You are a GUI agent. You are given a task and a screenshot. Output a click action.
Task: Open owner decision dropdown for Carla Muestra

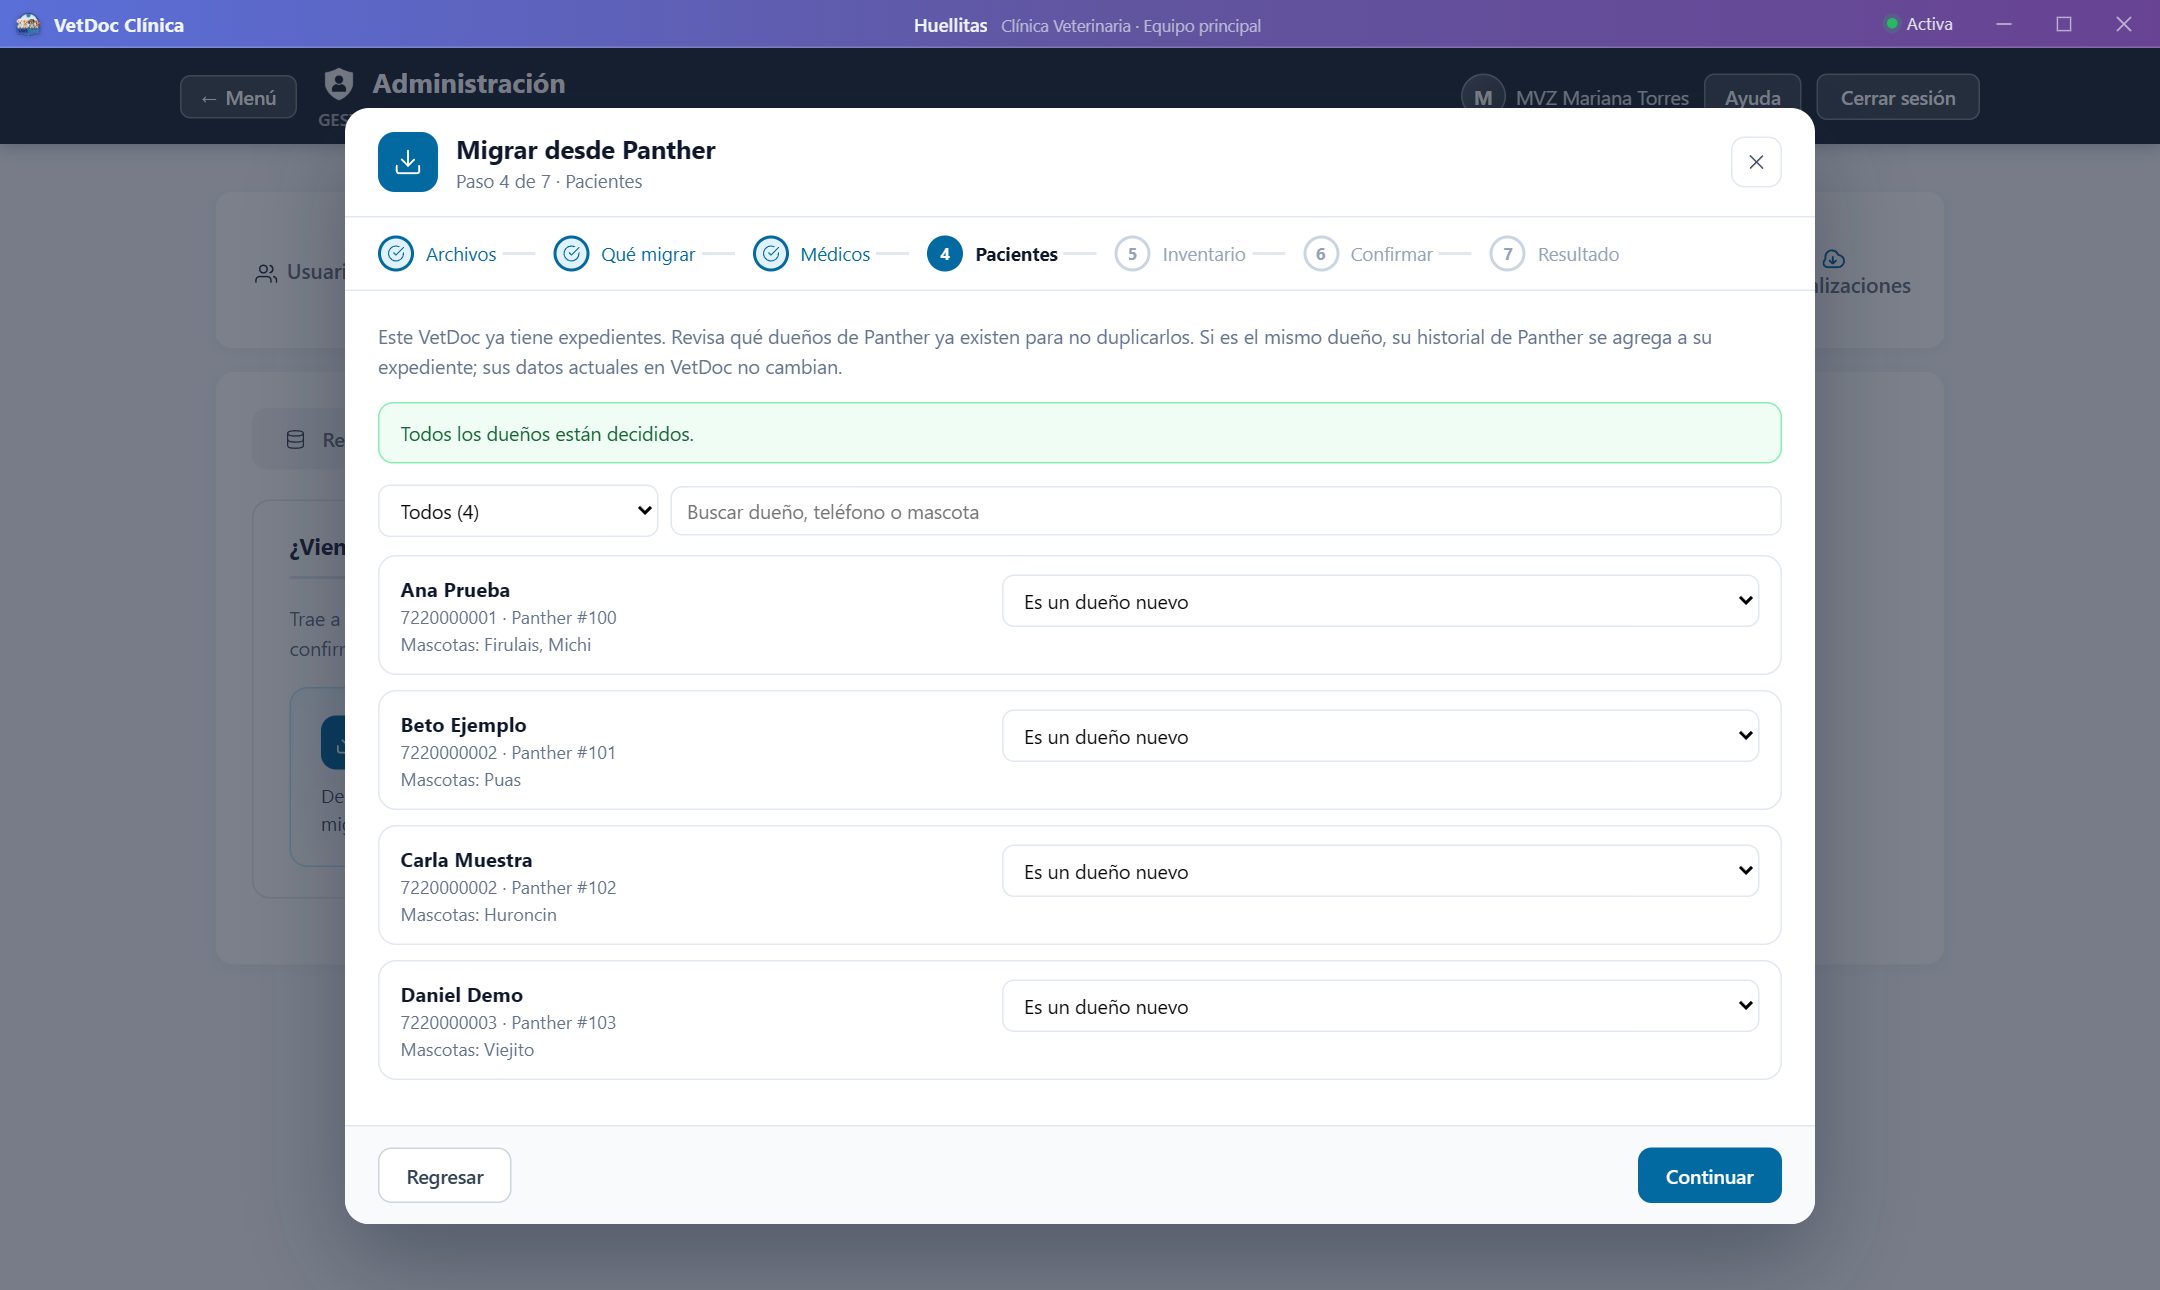(1380, 871)
